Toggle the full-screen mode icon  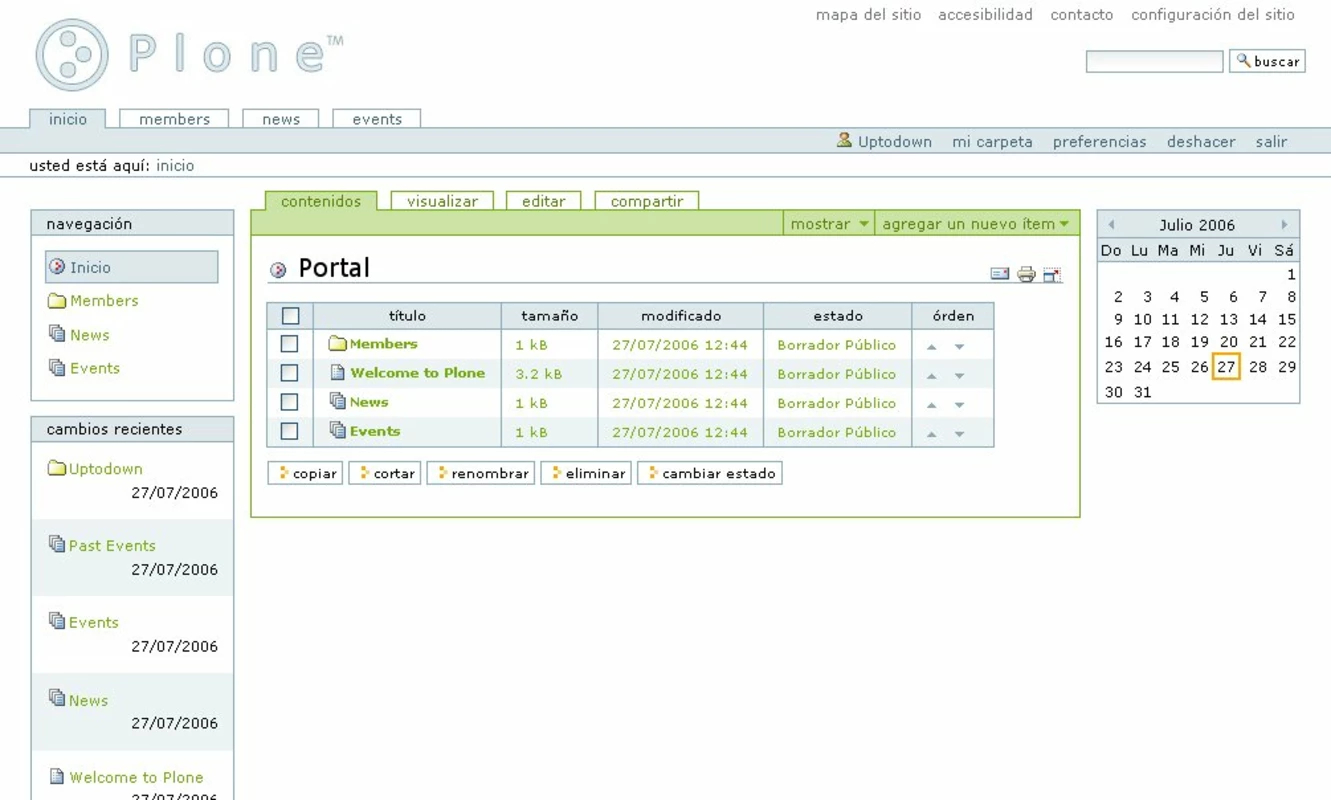(1052, 274)
